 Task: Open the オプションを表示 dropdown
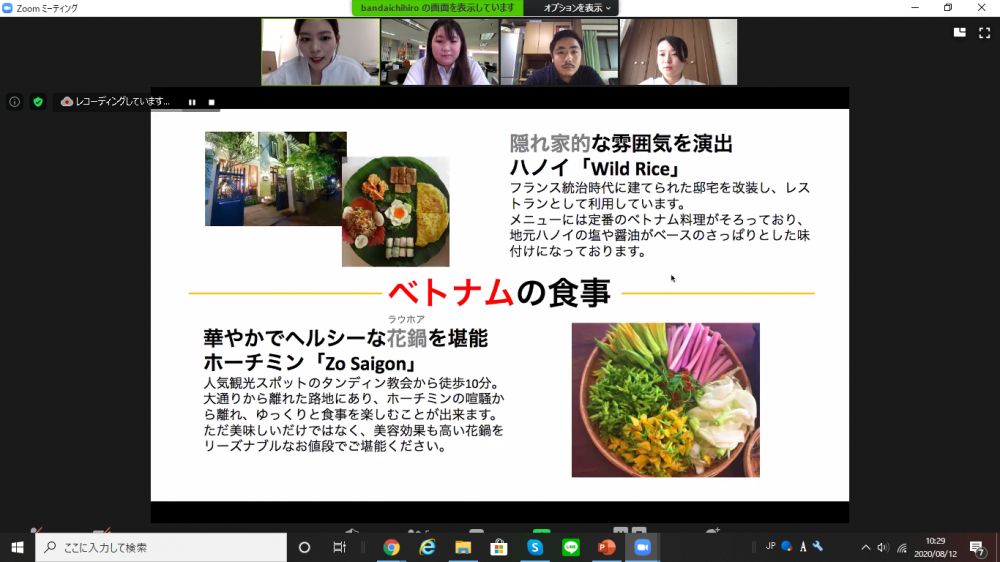click(x=577, y=8)
